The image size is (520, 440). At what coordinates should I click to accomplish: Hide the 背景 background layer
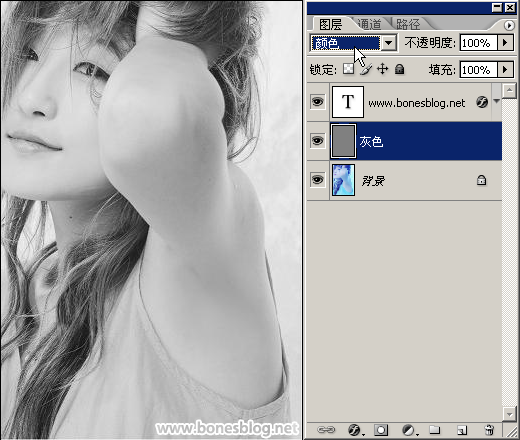(x=317, y=180)
